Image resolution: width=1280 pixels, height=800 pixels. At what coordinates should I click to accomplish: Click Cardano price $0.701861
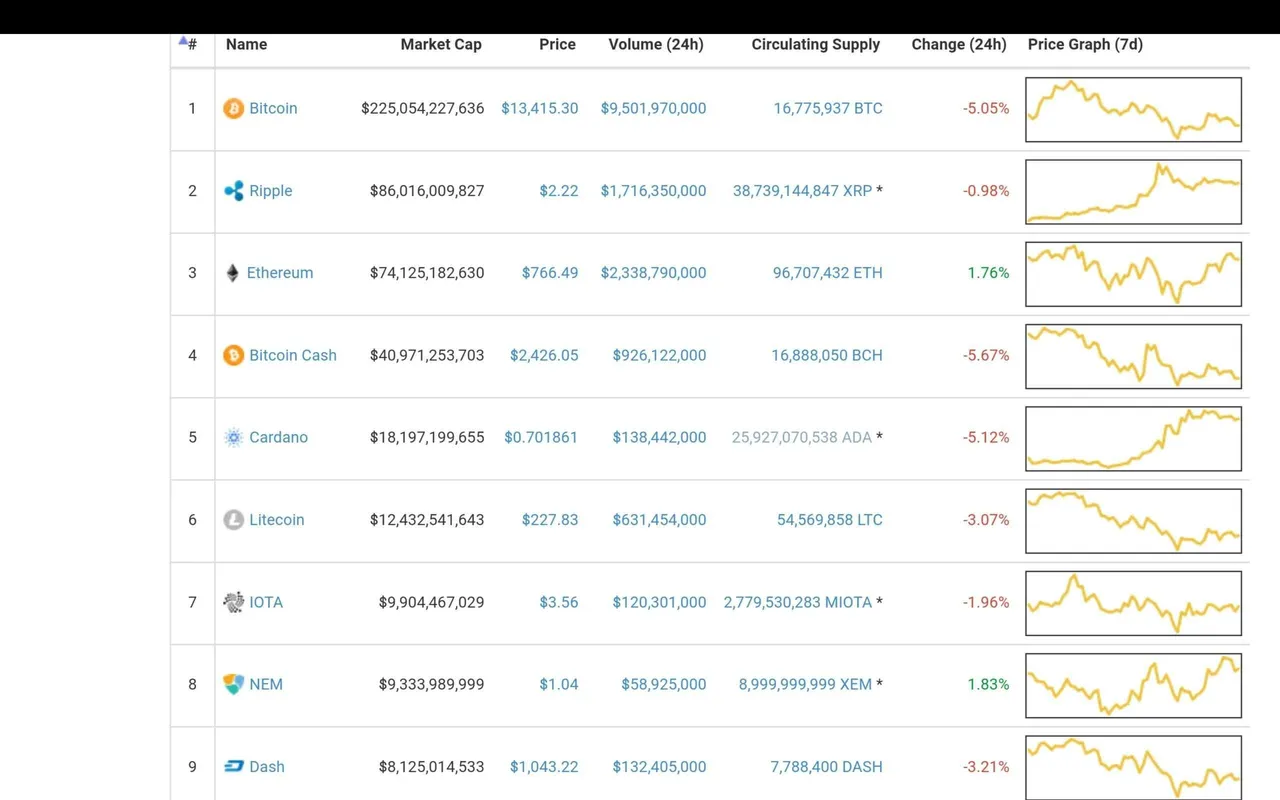coord(541,437)
